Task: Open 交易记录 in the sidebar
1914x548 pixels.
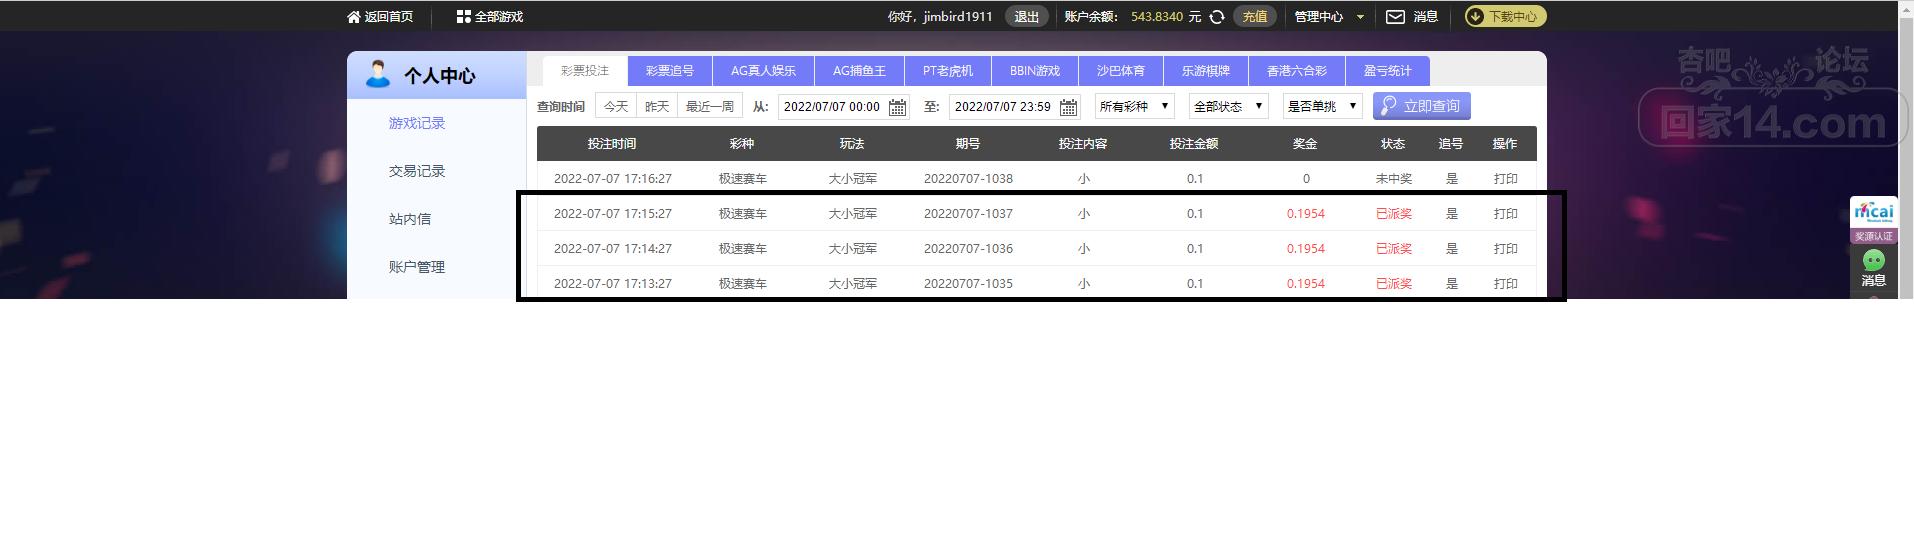Action: 417,171
